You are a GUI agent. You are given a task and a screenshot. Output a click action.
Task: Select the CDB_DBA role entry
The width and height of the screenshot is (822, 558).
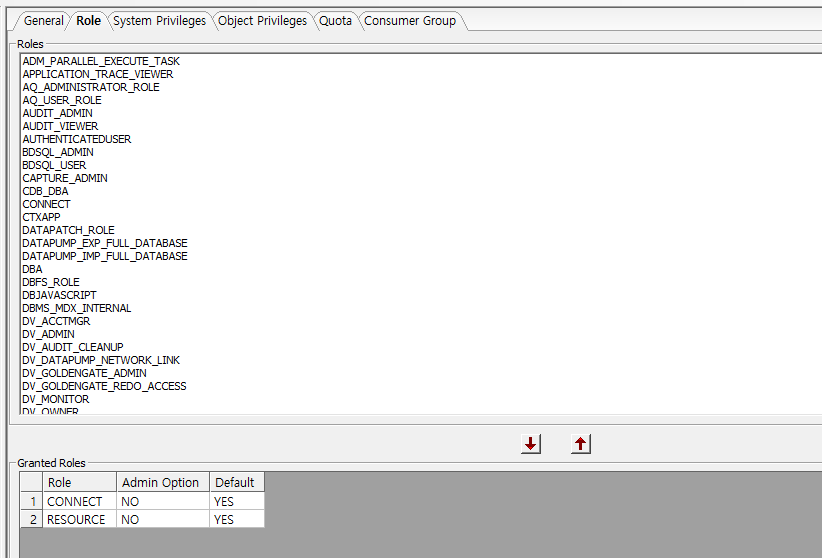coord(45,191)
